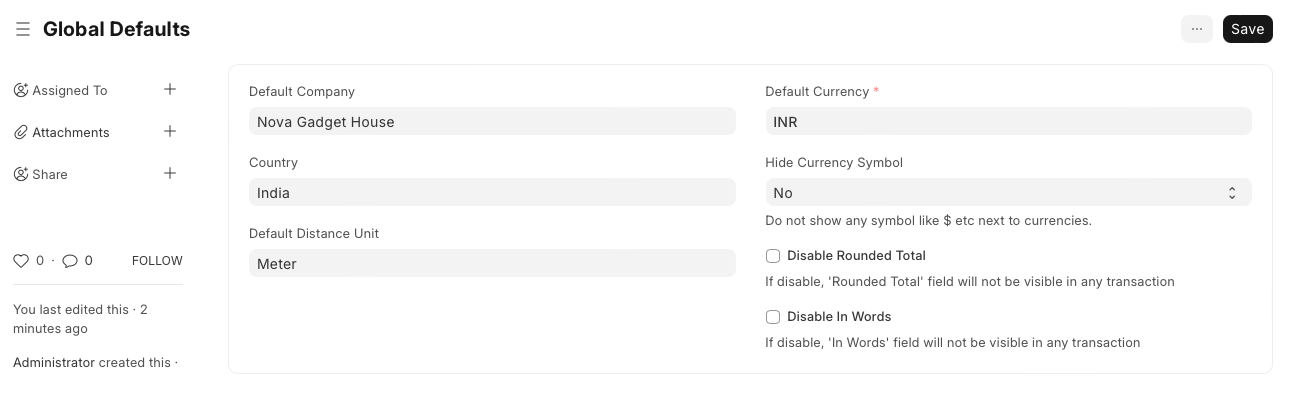
Task: Open the Default Currency INR link field
Action: (1008, 122)
